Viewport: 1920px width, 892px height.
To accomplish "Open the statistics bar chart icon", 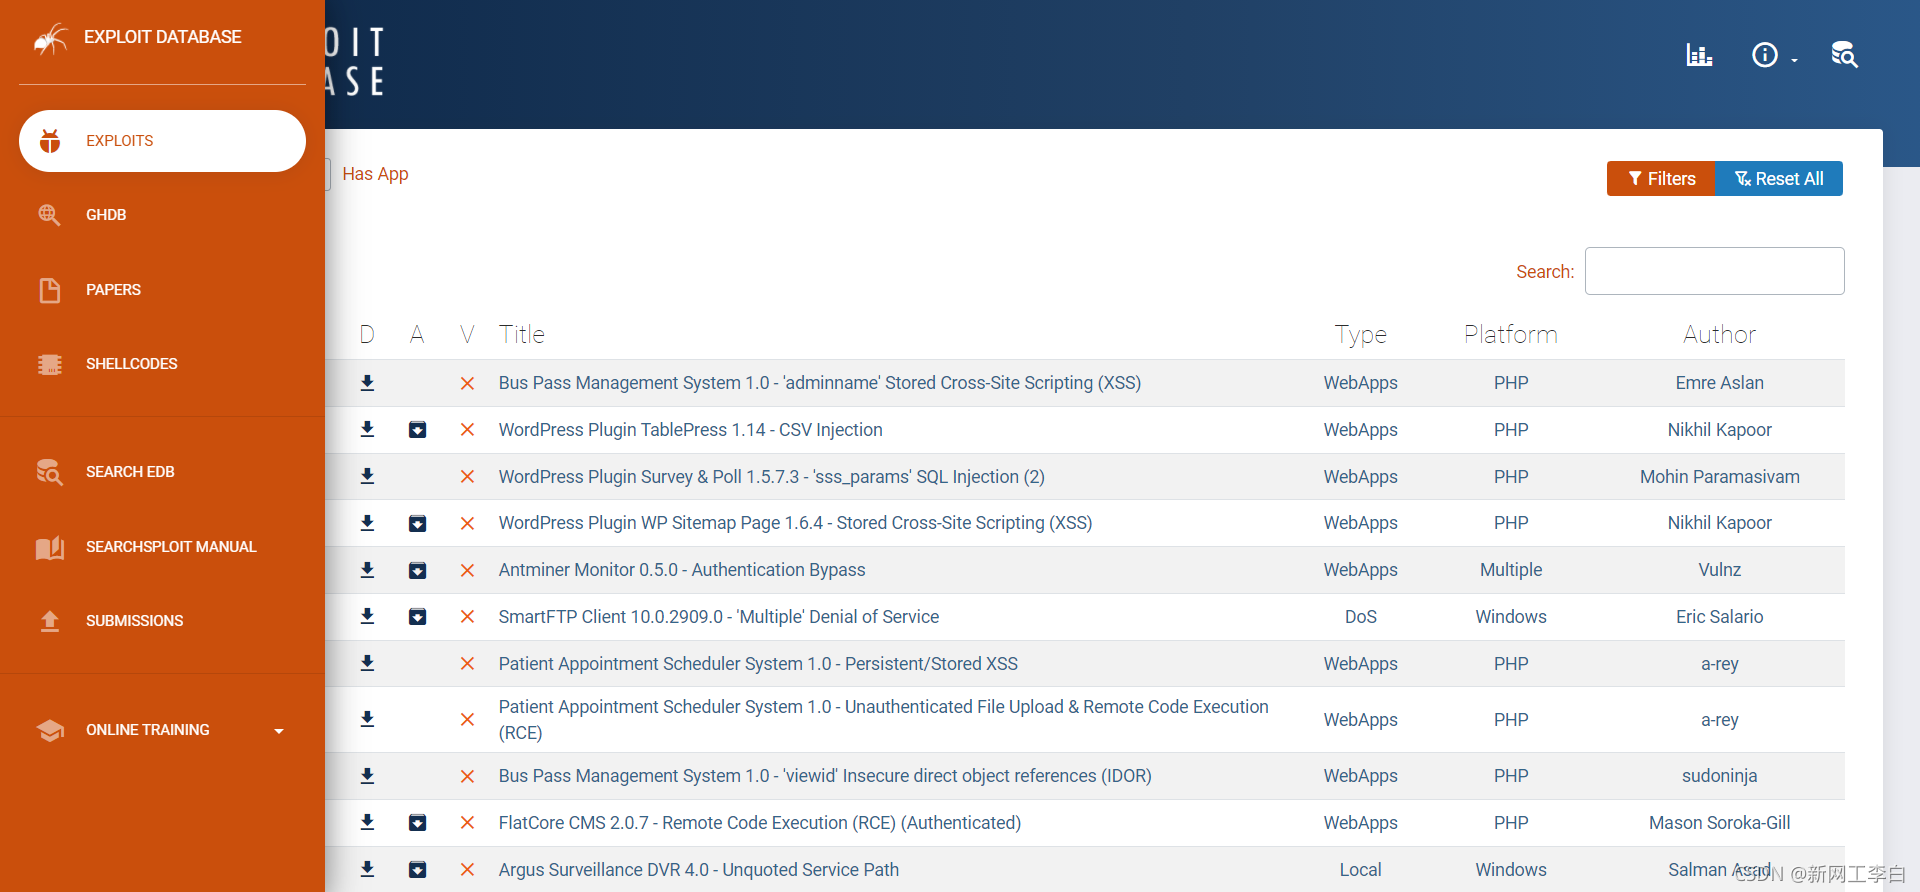I will pyautogui.click(x=1699, y=55).
